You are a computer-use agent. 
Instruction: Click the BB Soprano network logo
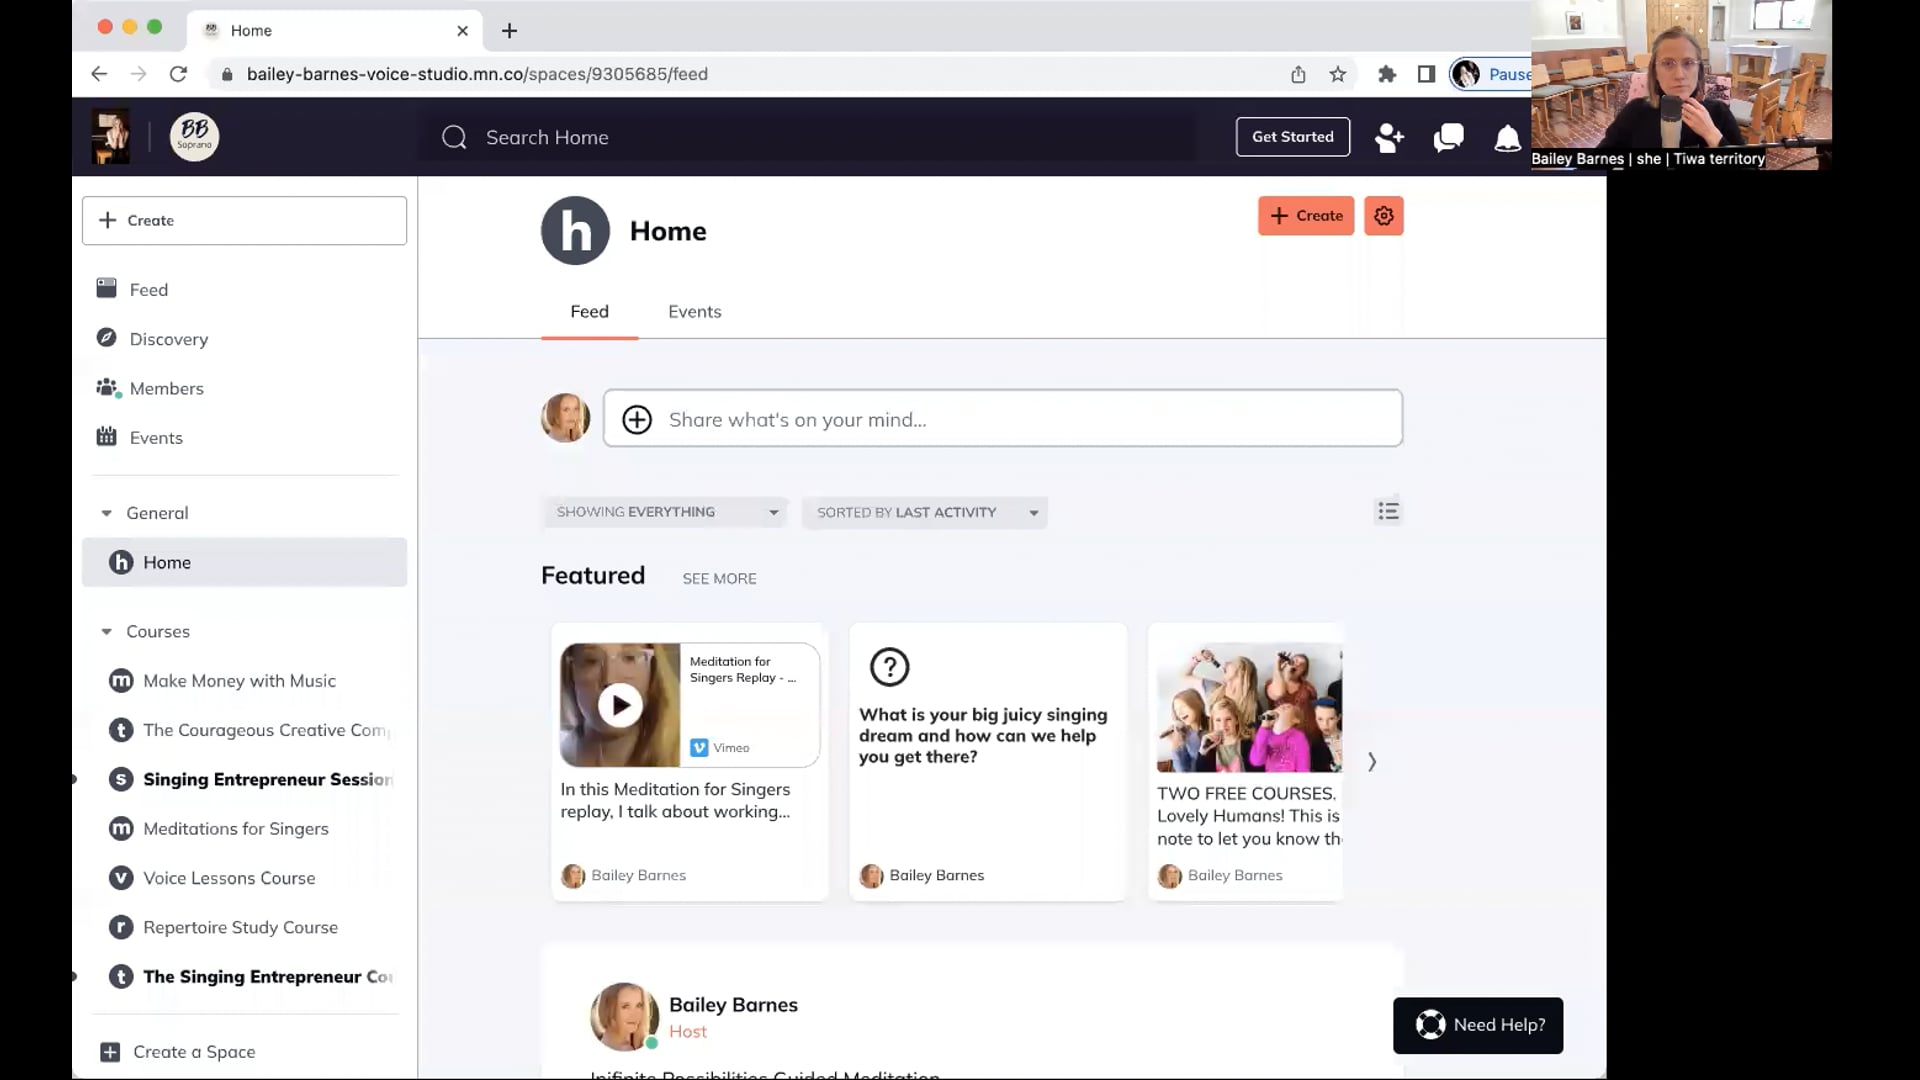[194, 137]
